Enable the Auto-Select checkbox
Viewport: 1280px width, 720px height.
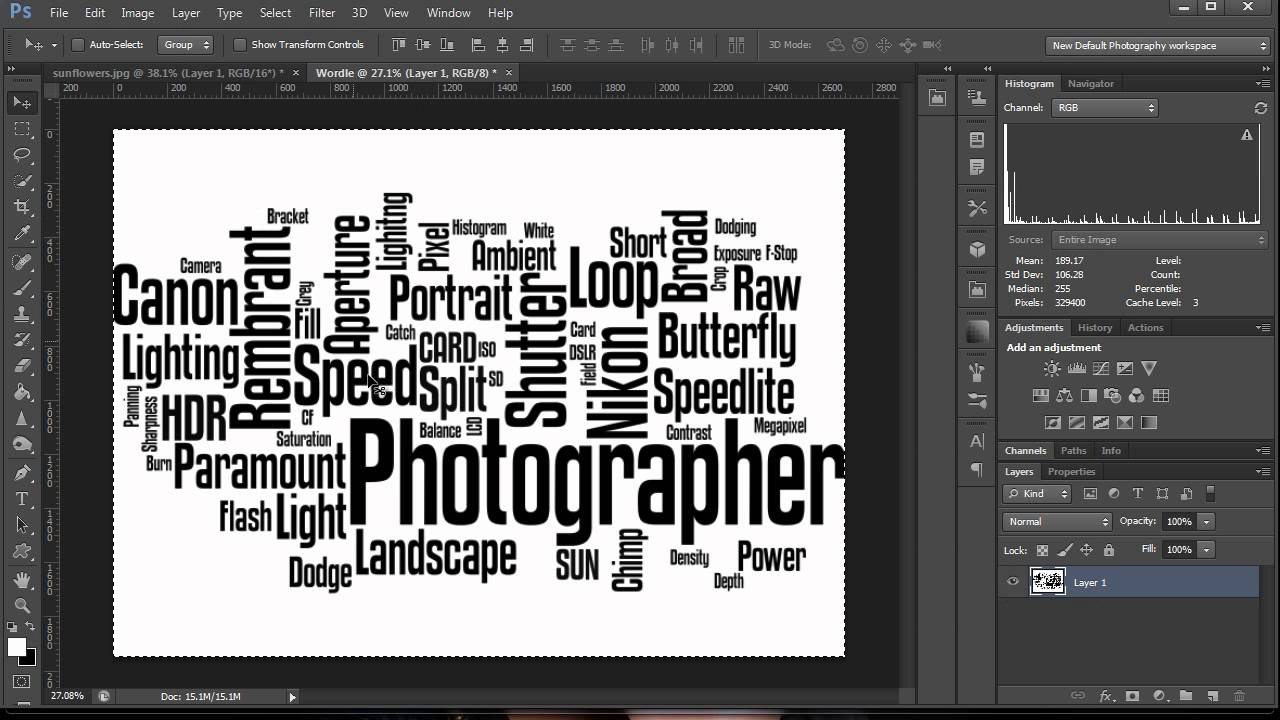coord(78,45)
